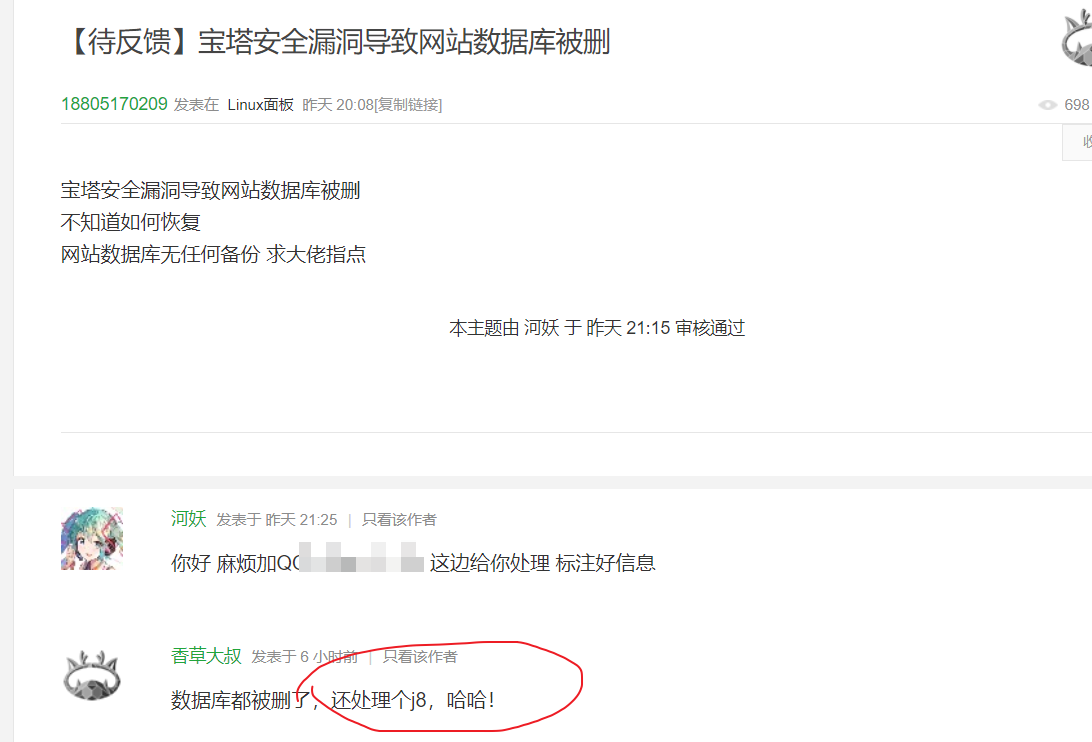Open the 河妖 username link in the reply
Image resolution: width=1092 pixels, height=742 pixels.
coord(189,518)
